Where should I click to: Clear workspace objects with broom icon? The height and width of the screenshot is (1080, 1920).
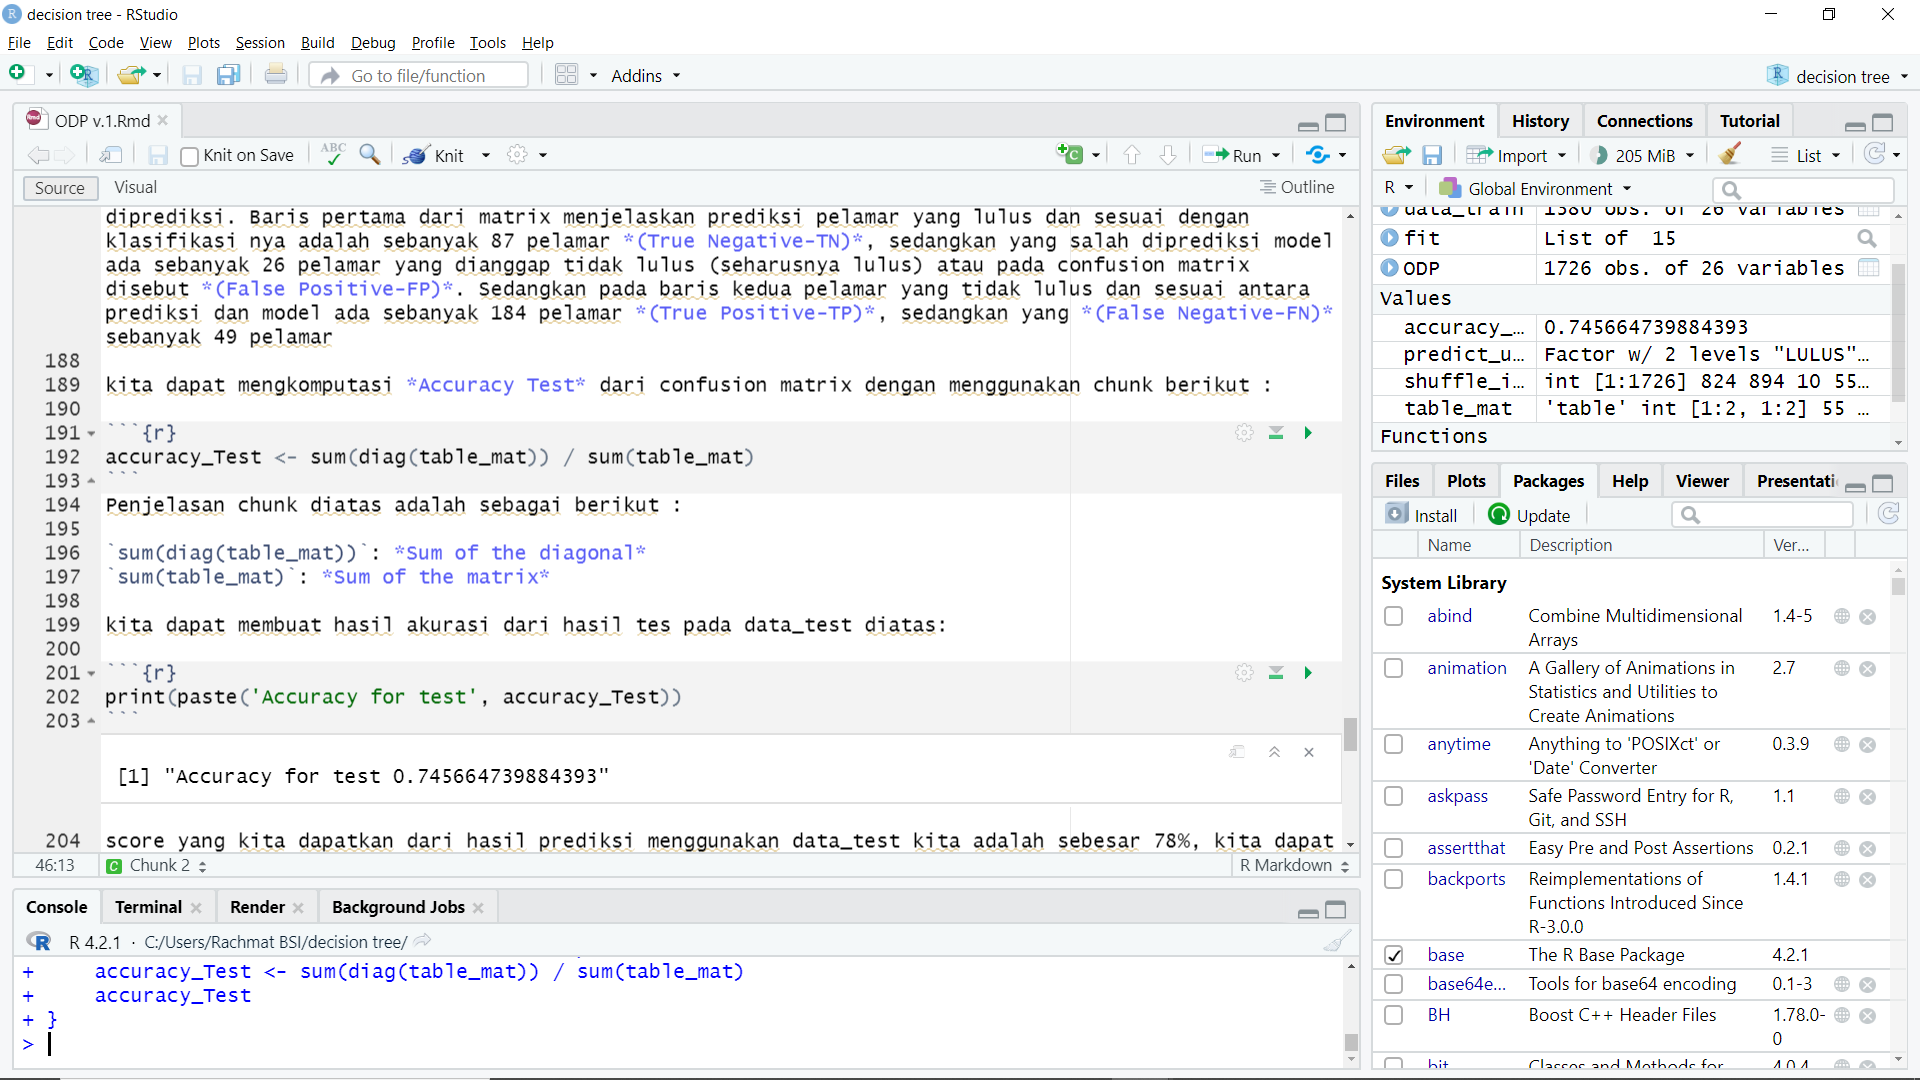(x=1731, y=154)
